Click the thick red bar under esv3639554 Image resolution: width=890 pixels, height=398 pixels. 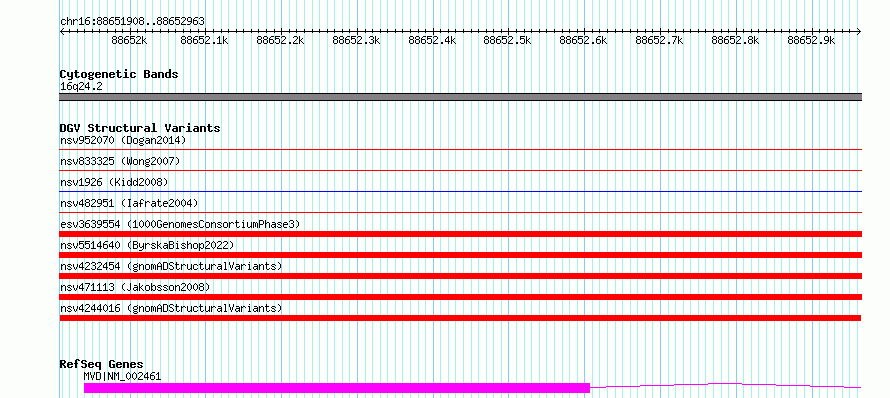click(x=460, y=234)
